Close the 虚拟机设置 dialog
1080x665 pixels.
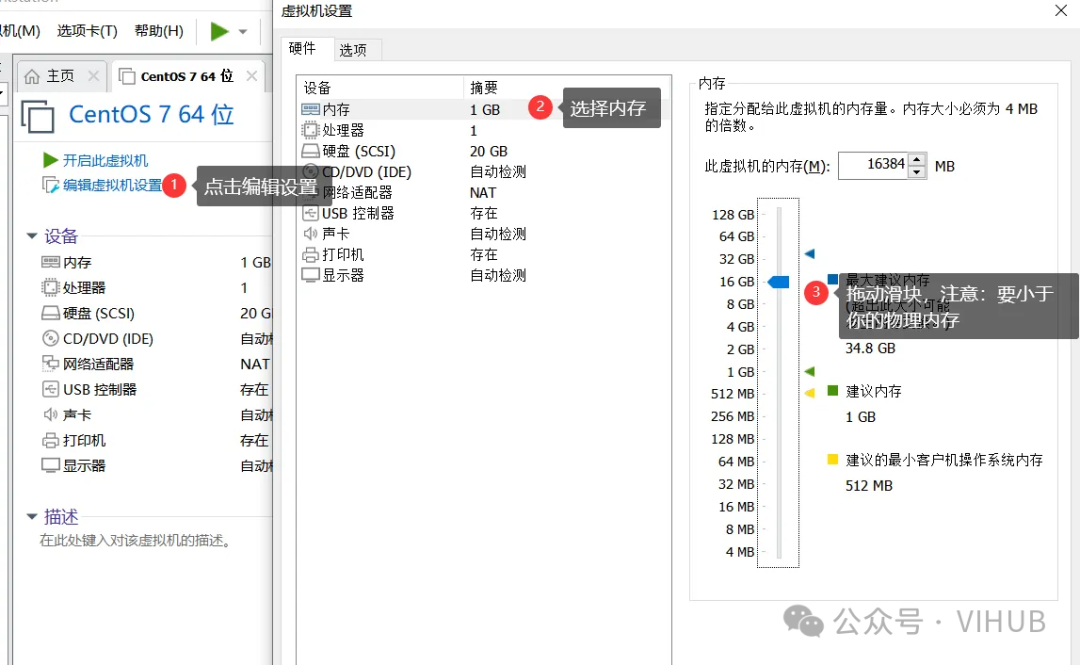1061,10
